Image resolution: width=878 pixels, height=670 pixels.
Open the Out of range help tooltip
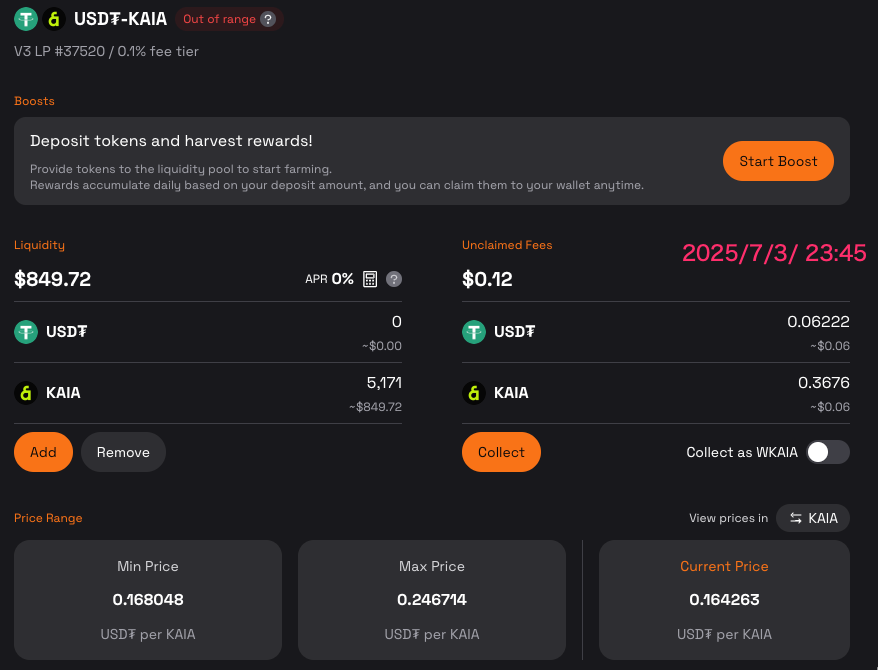268,19
